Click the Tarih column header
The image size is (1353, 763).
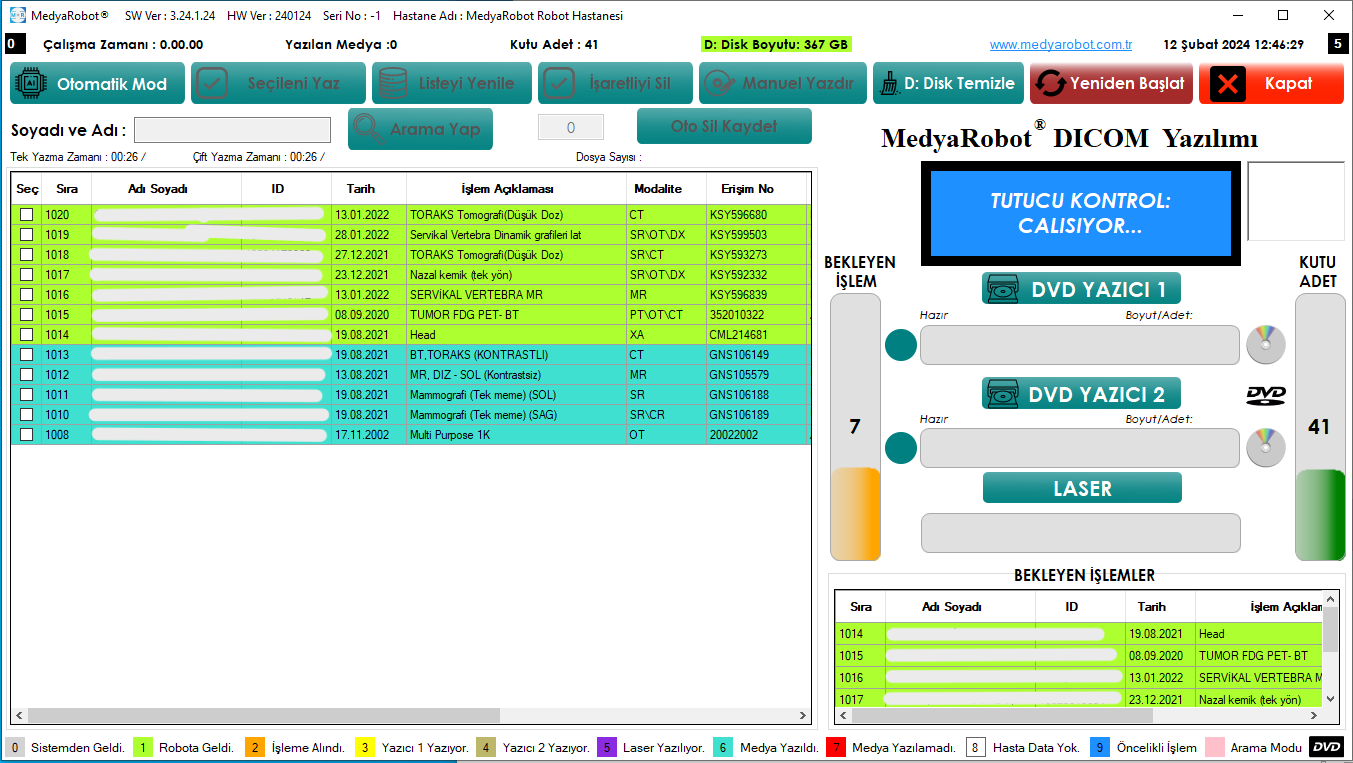(x=361, y=189)
